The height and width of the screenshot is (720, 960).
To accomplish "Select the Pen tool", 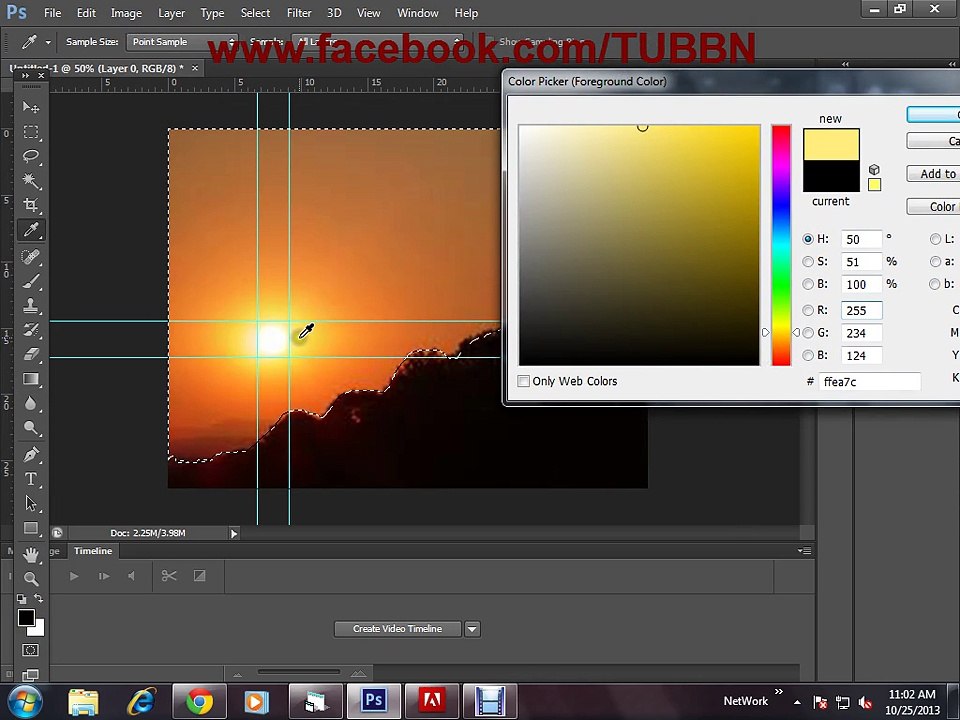I will (x=31, y=454).
